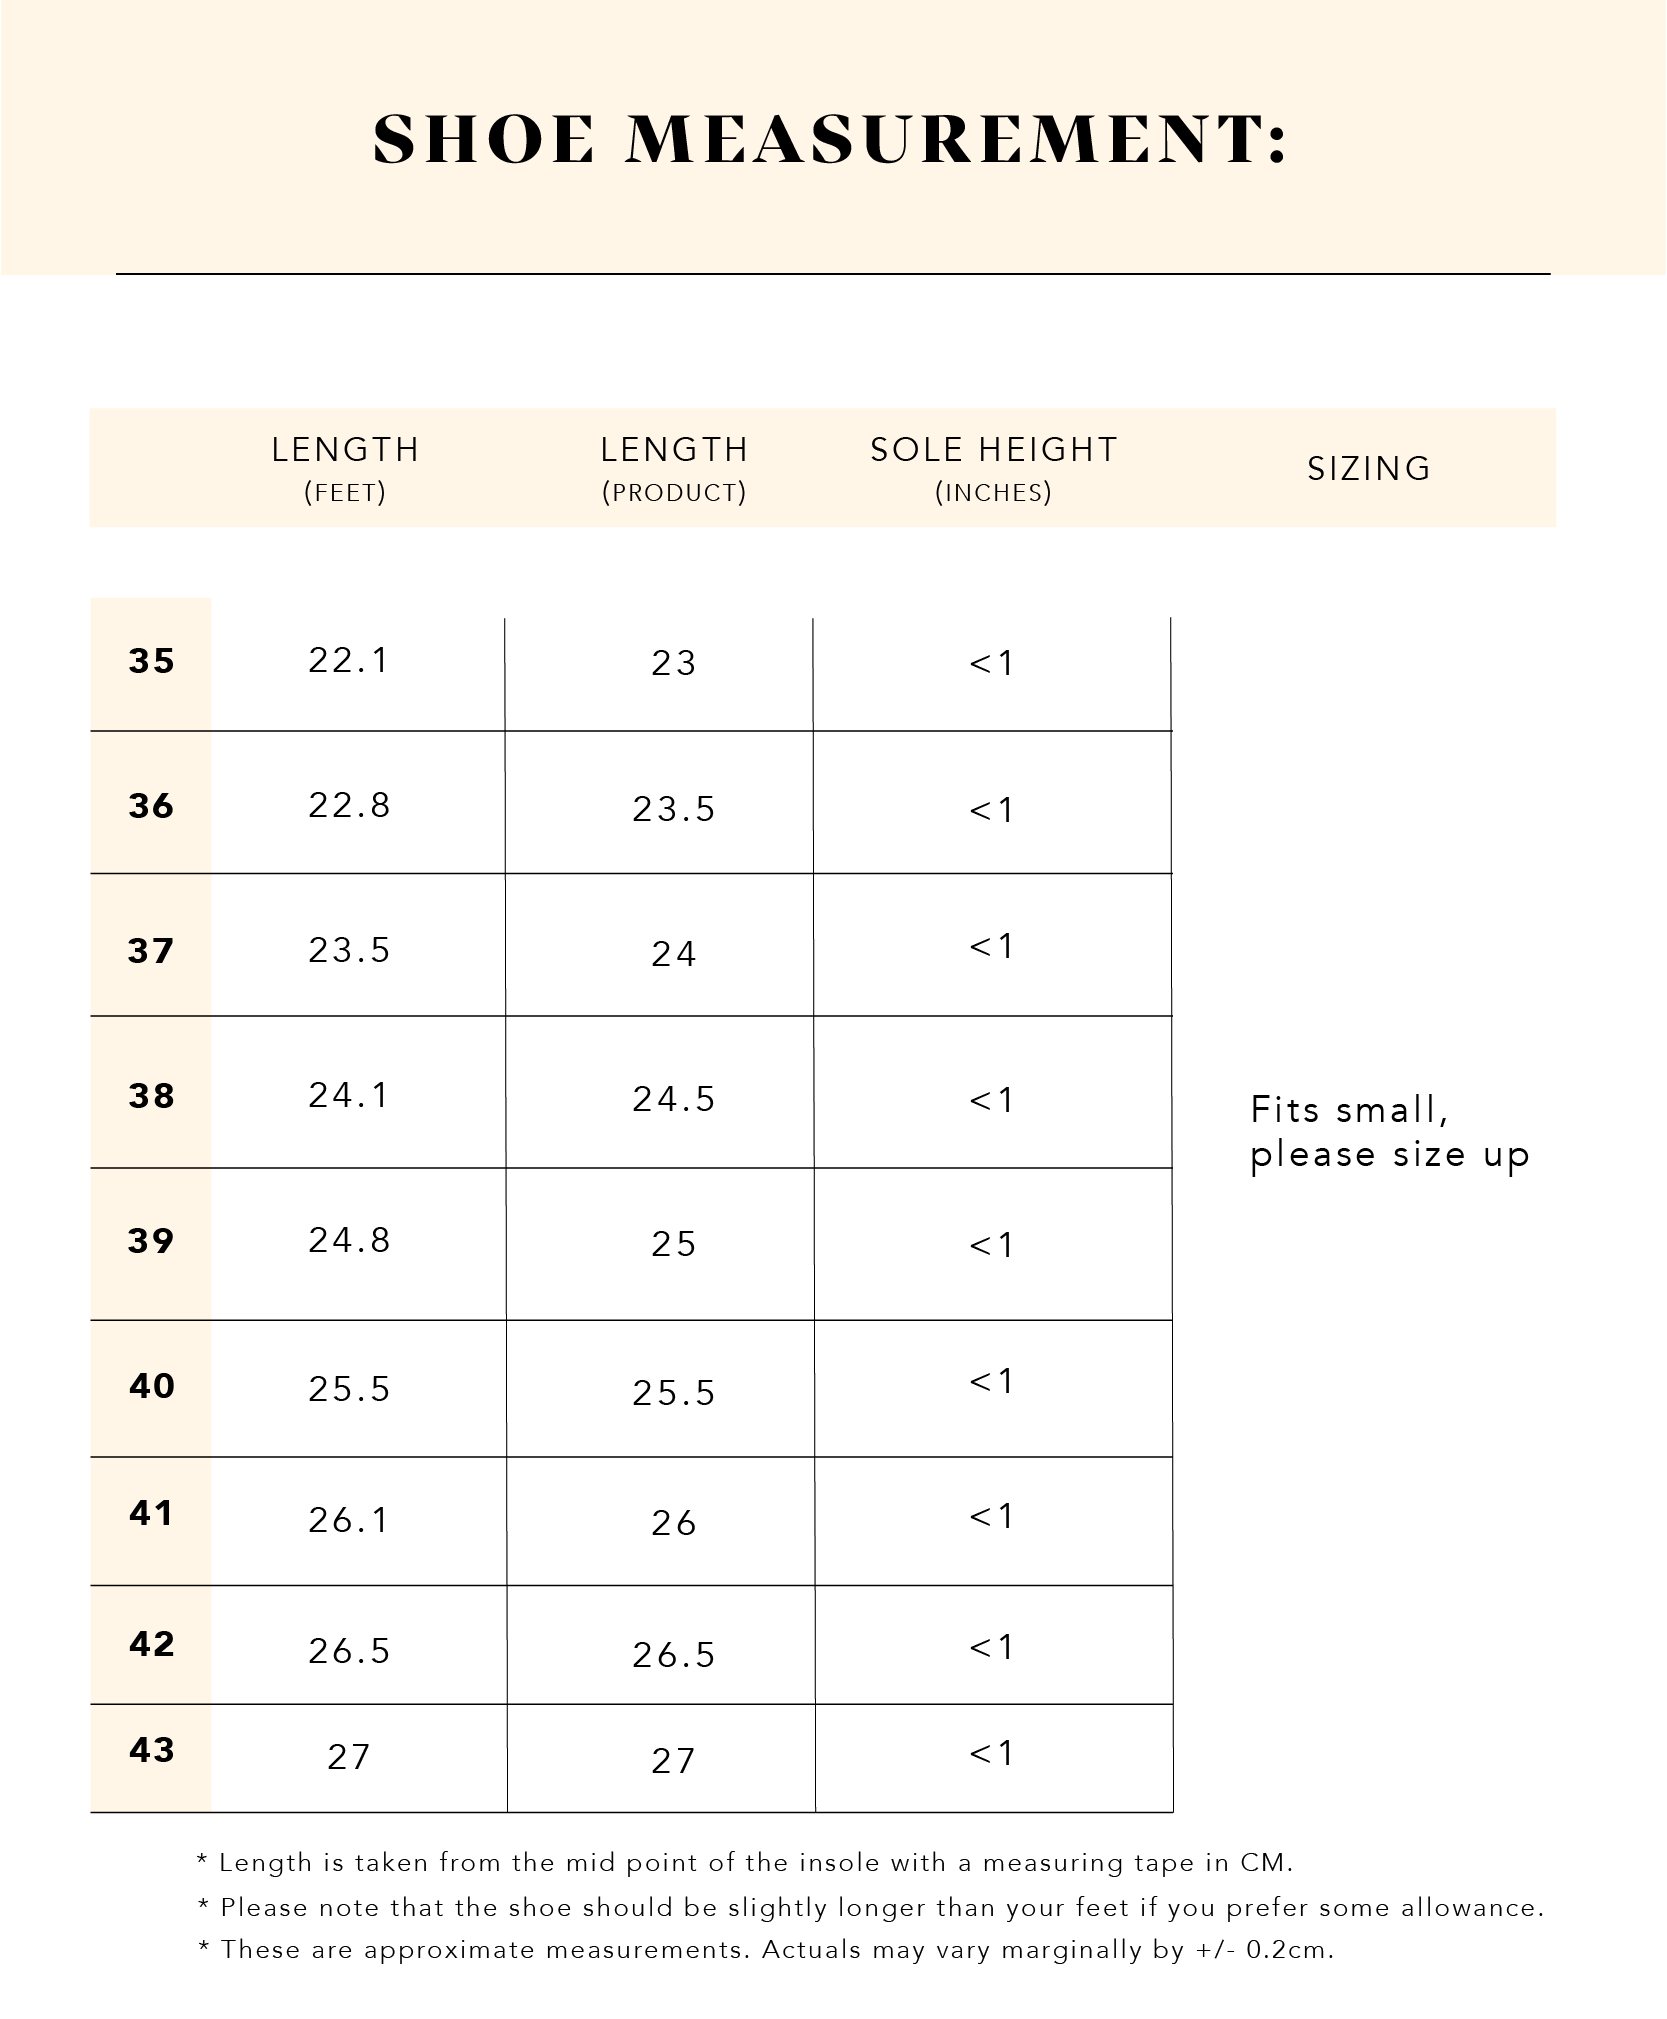The height and width of the screenshot is (2019, 1667).
Task: Select the size 35 row label
Action: tap(152, 661)
